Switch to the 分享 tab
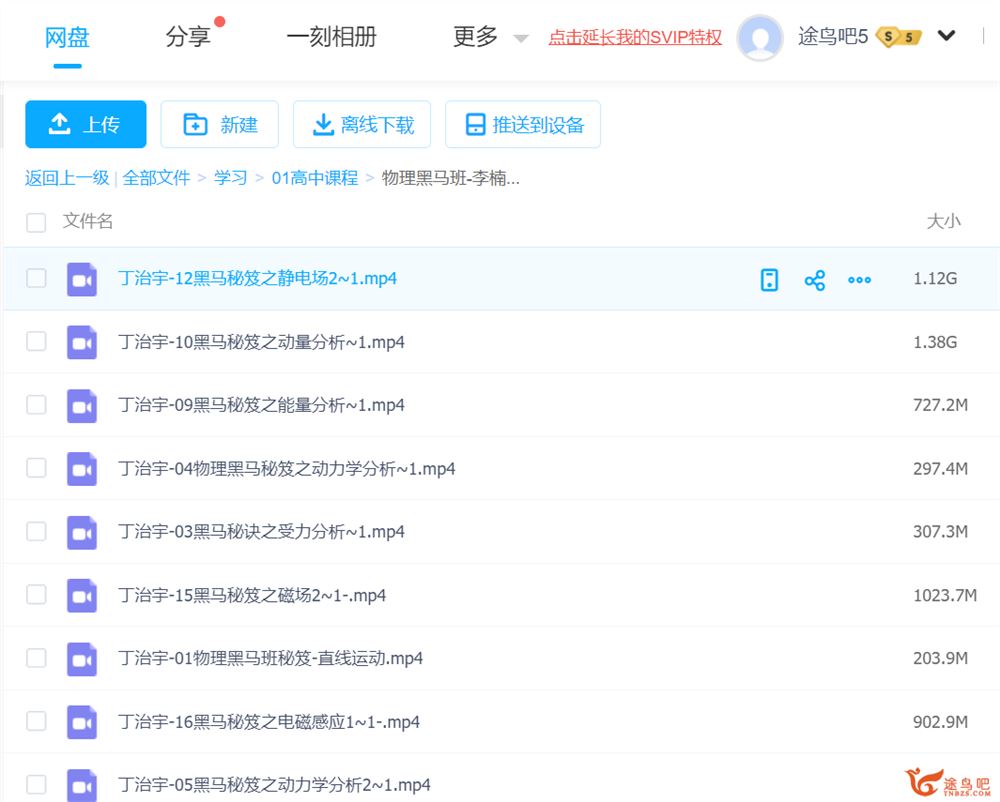The image size is (1000, 802). [188, 37]
